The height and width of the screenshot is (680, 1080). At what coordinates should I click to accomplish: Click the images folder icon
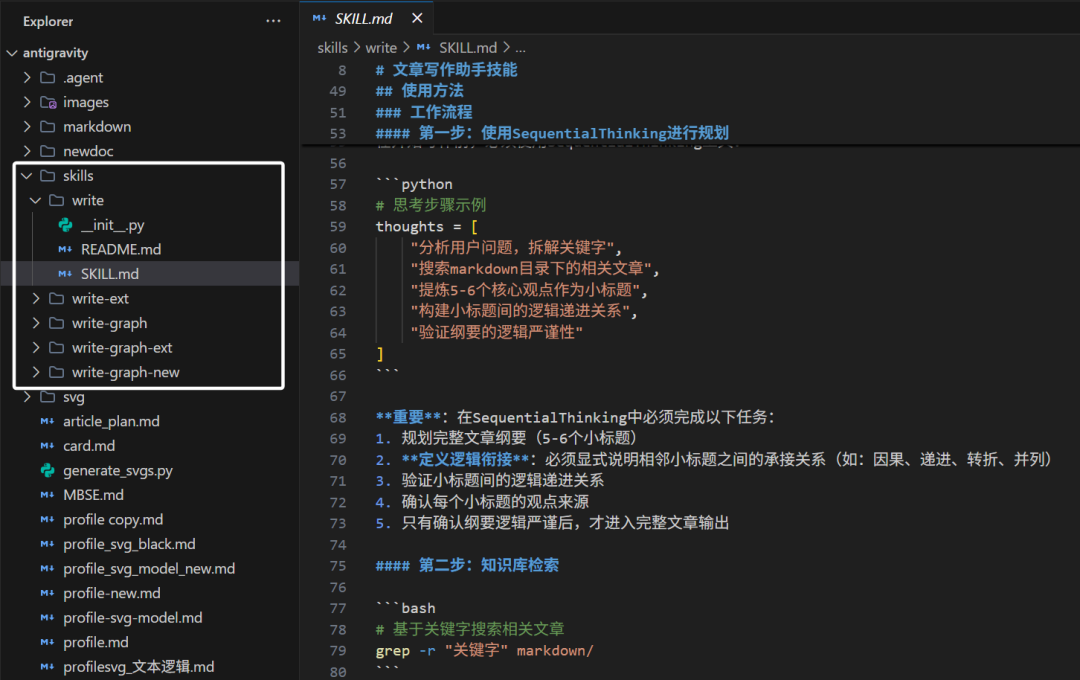coord(48,102)
